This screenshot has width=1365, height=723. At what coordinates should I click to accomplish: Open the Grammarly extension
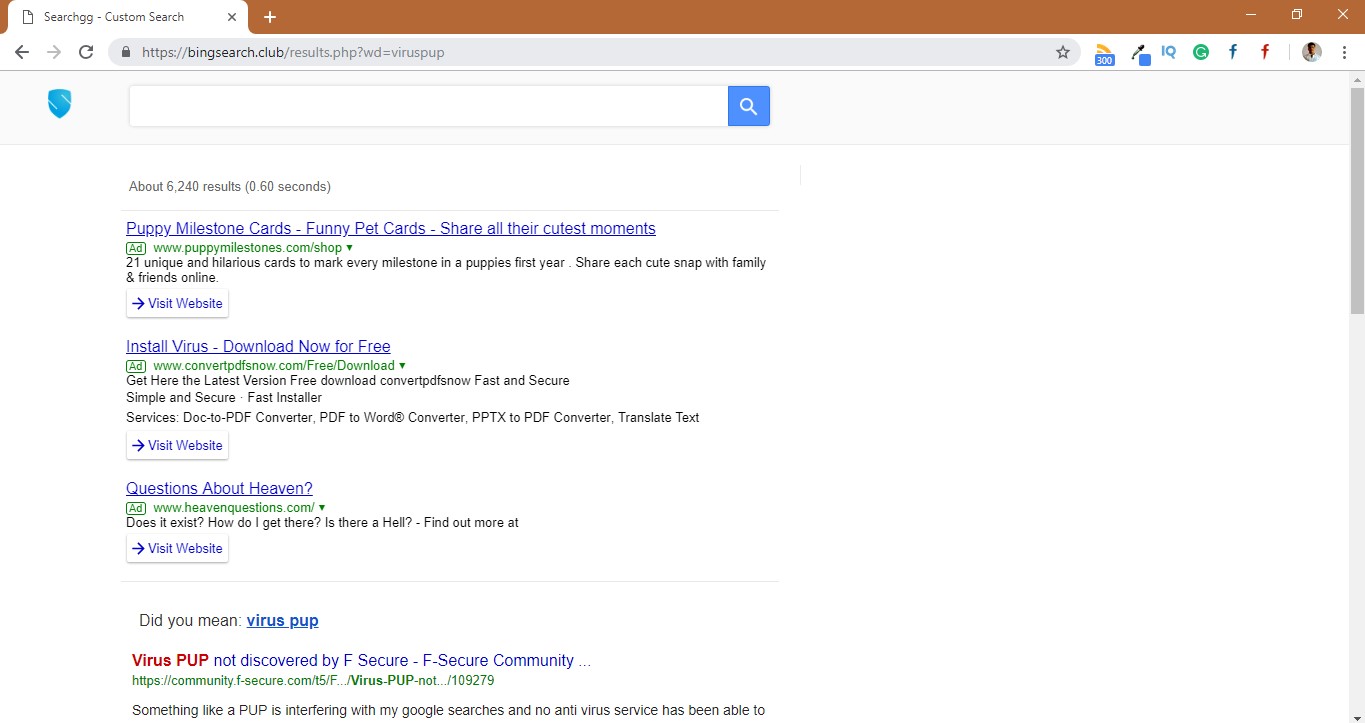tap(1200, 52)
